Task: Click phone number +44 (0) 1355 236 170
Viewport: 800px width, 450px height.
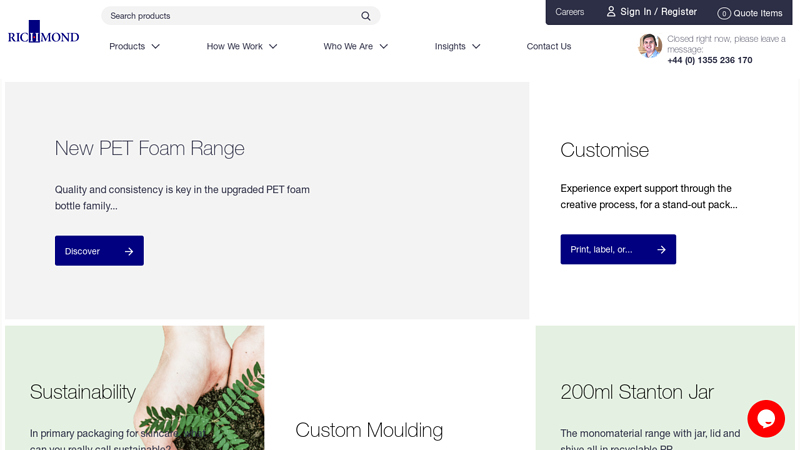Action: [x=710, y=60]
